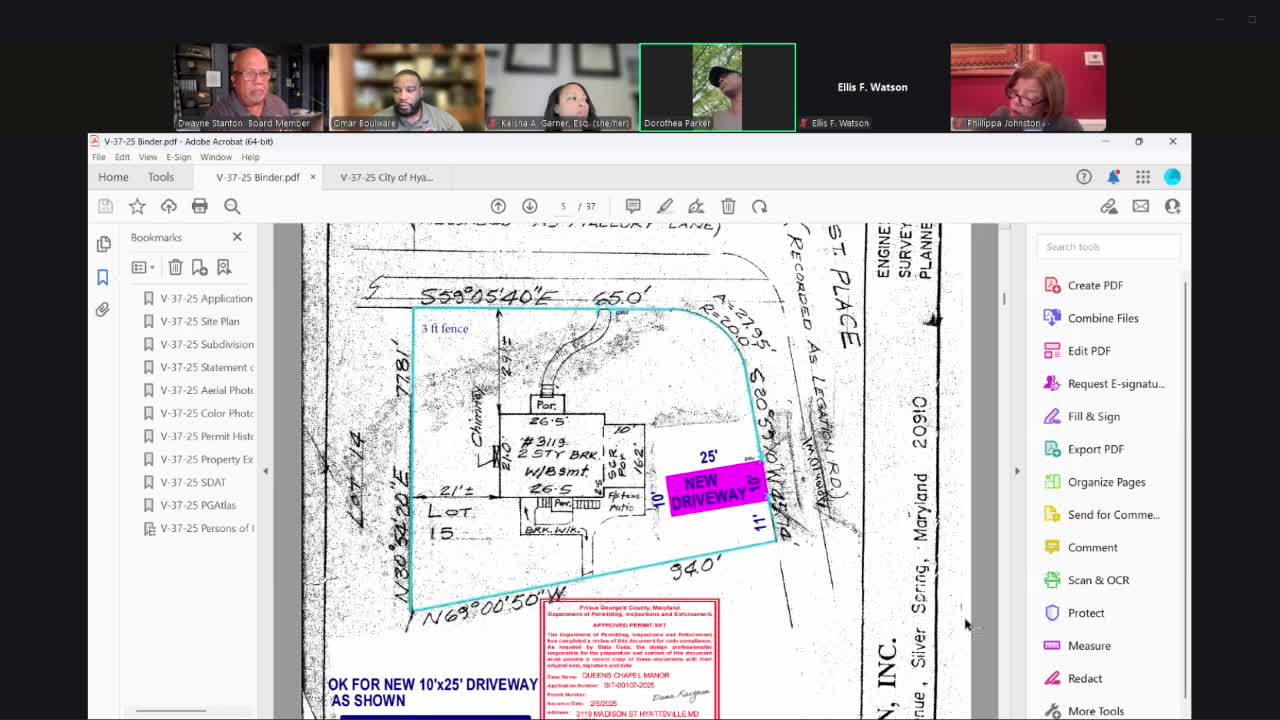Image resolution: width=1280 pixels, height=720 pixels.
Task: Rotate the page using the rotate icon
Action: [760, 206]
